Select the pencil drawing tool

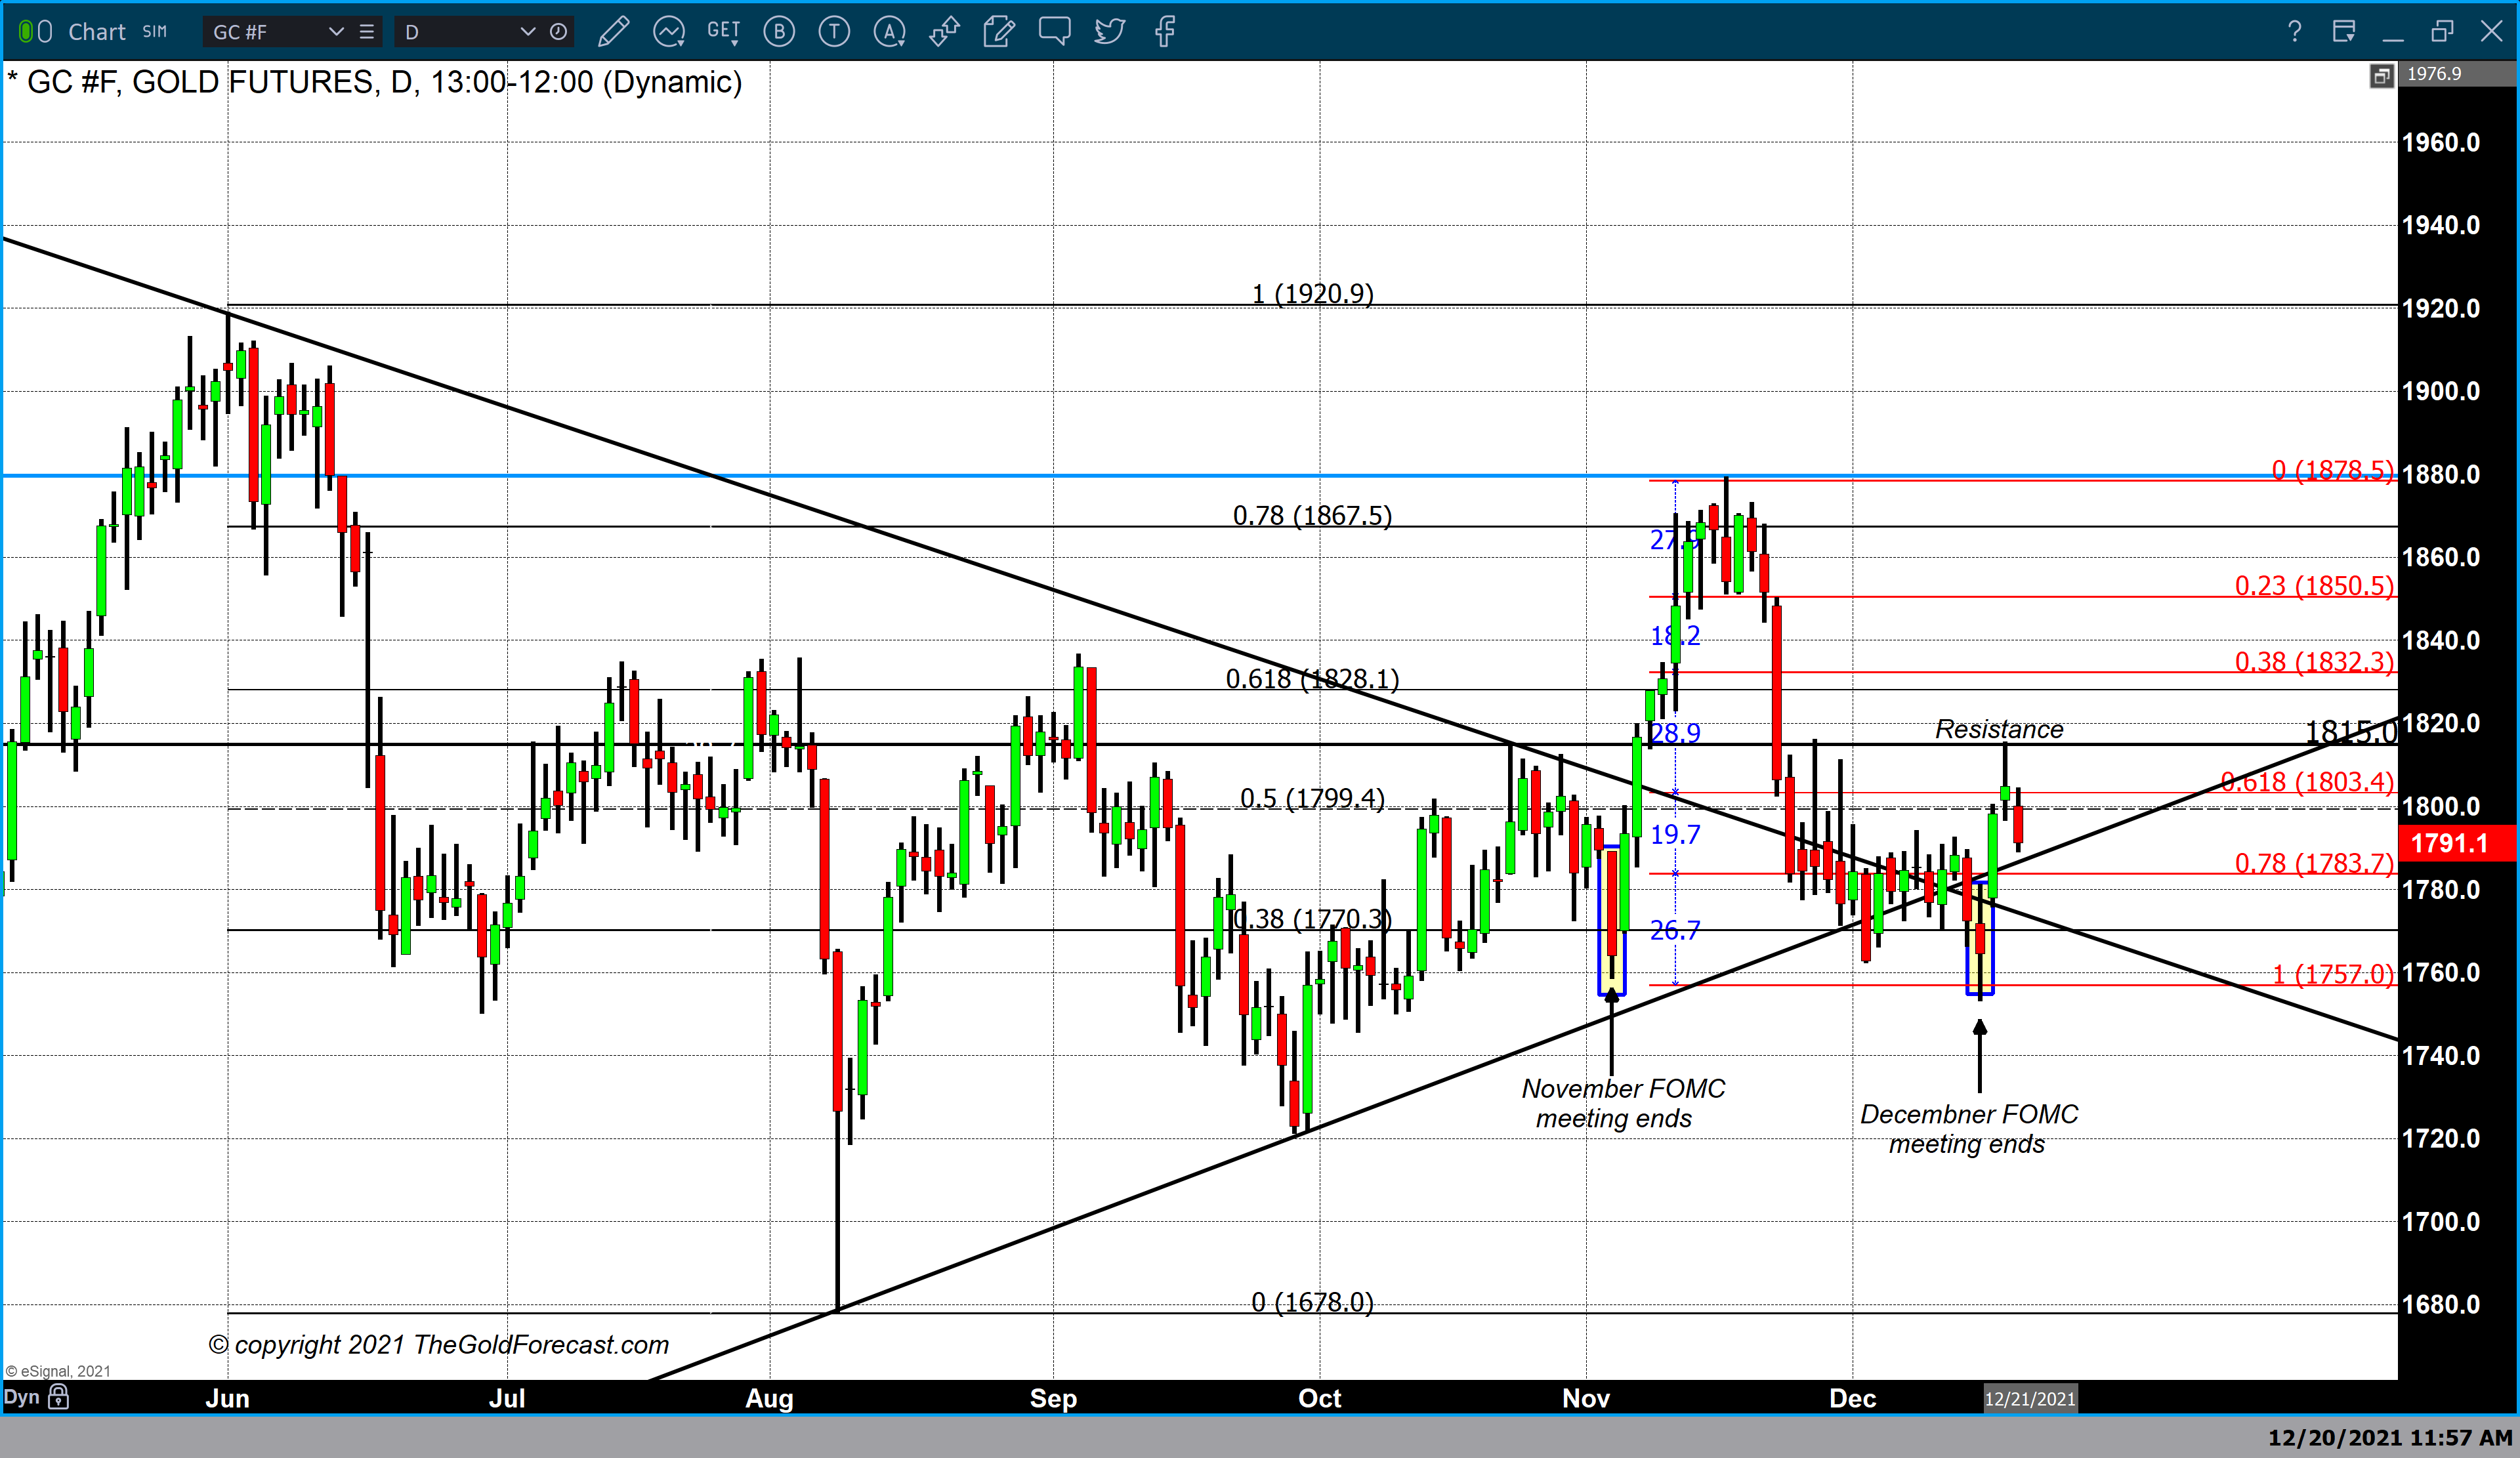(613, 32)
